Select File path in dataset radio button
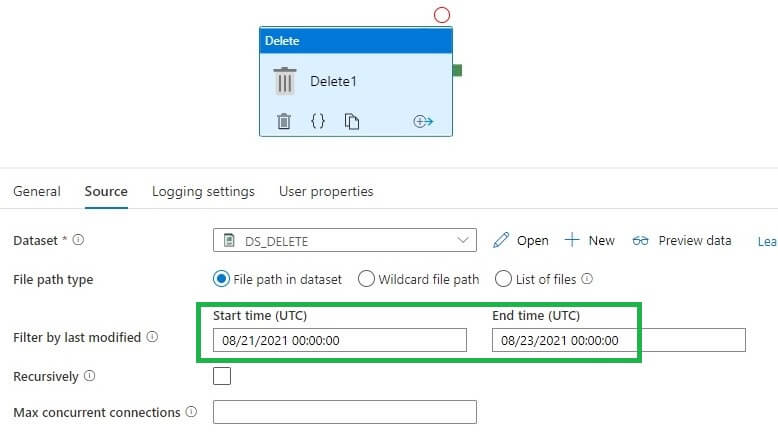This screenshot has width=778, height=445. (222, 279)
